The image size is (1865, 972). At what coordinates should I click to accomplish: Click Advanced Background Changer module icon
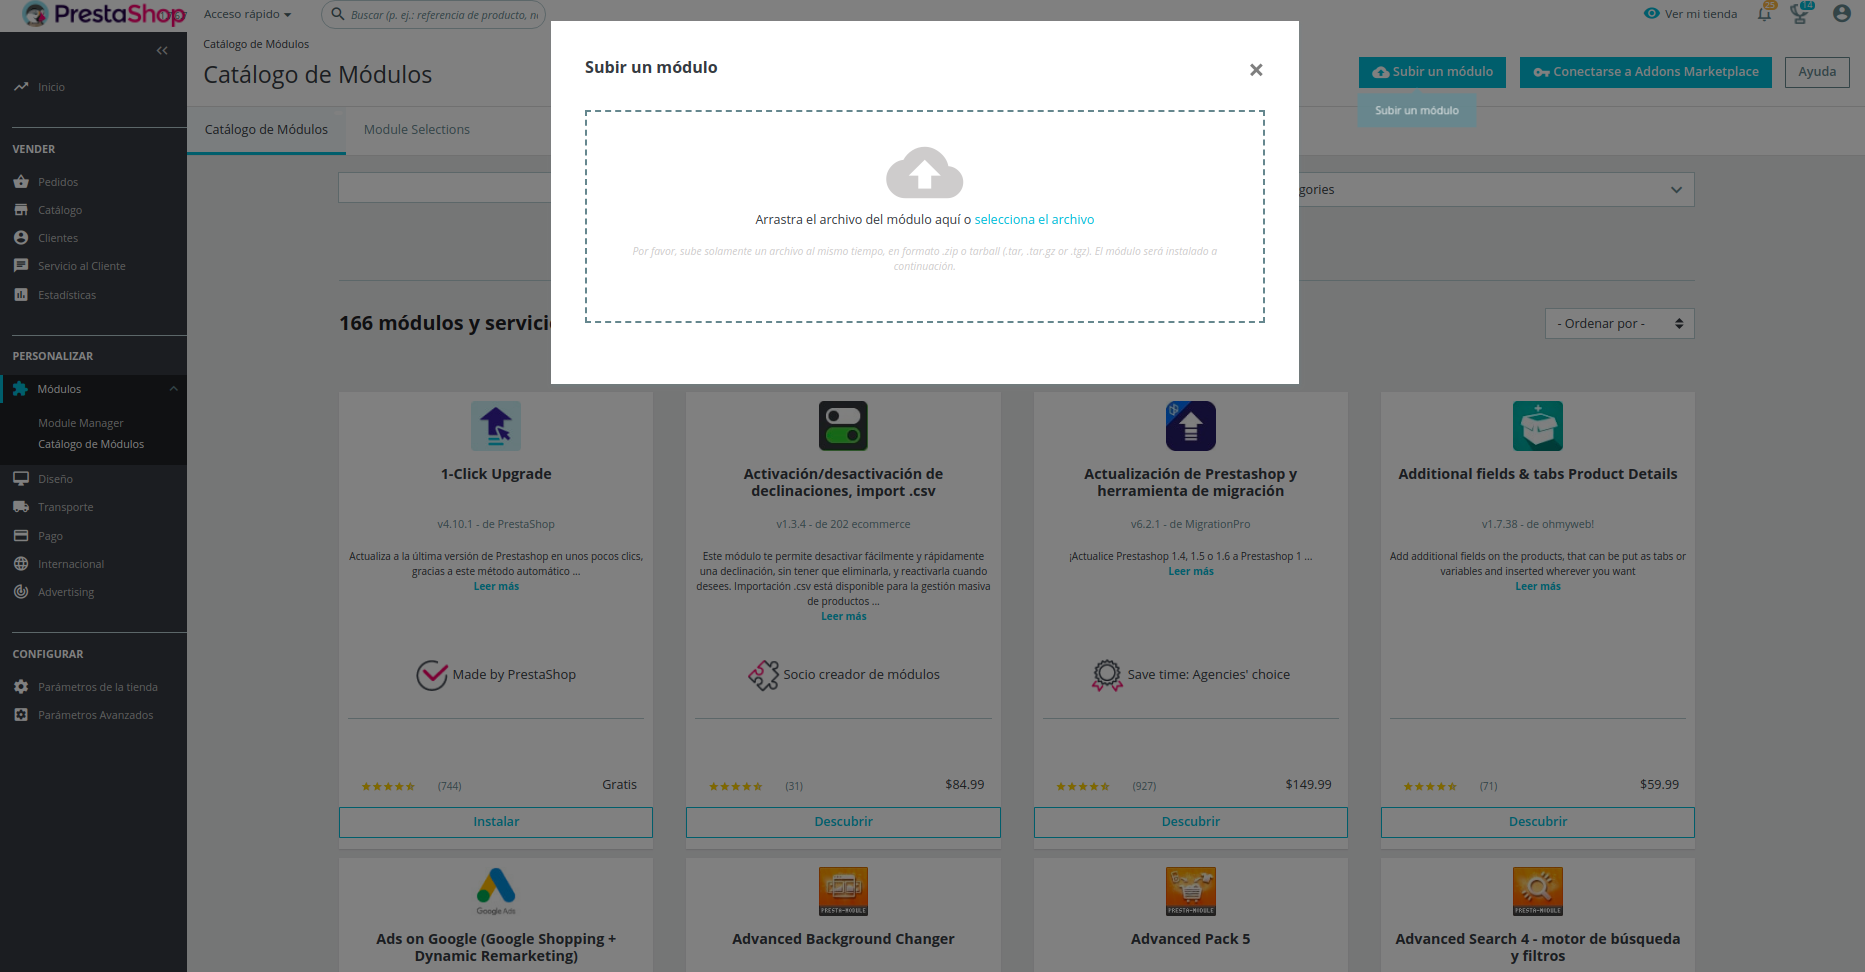843,891
